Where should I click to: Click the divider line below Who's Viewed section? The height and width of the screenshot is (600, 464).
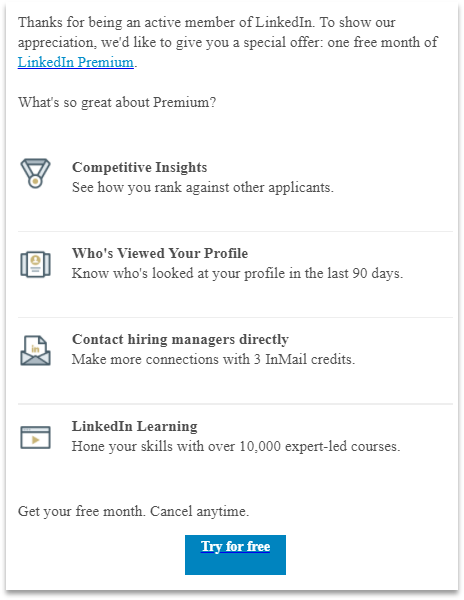235,317
